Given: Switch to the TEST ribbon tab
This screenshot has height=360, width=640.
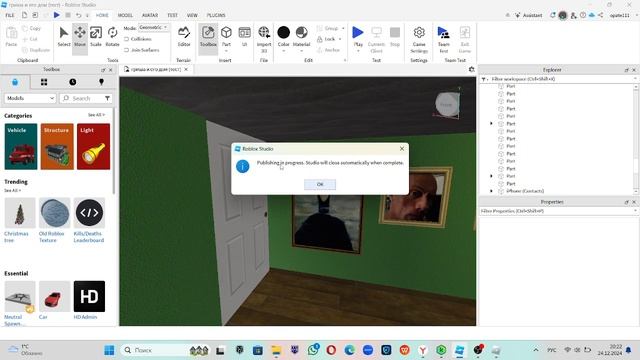Looking at the screenshot, I should [172, 15].
